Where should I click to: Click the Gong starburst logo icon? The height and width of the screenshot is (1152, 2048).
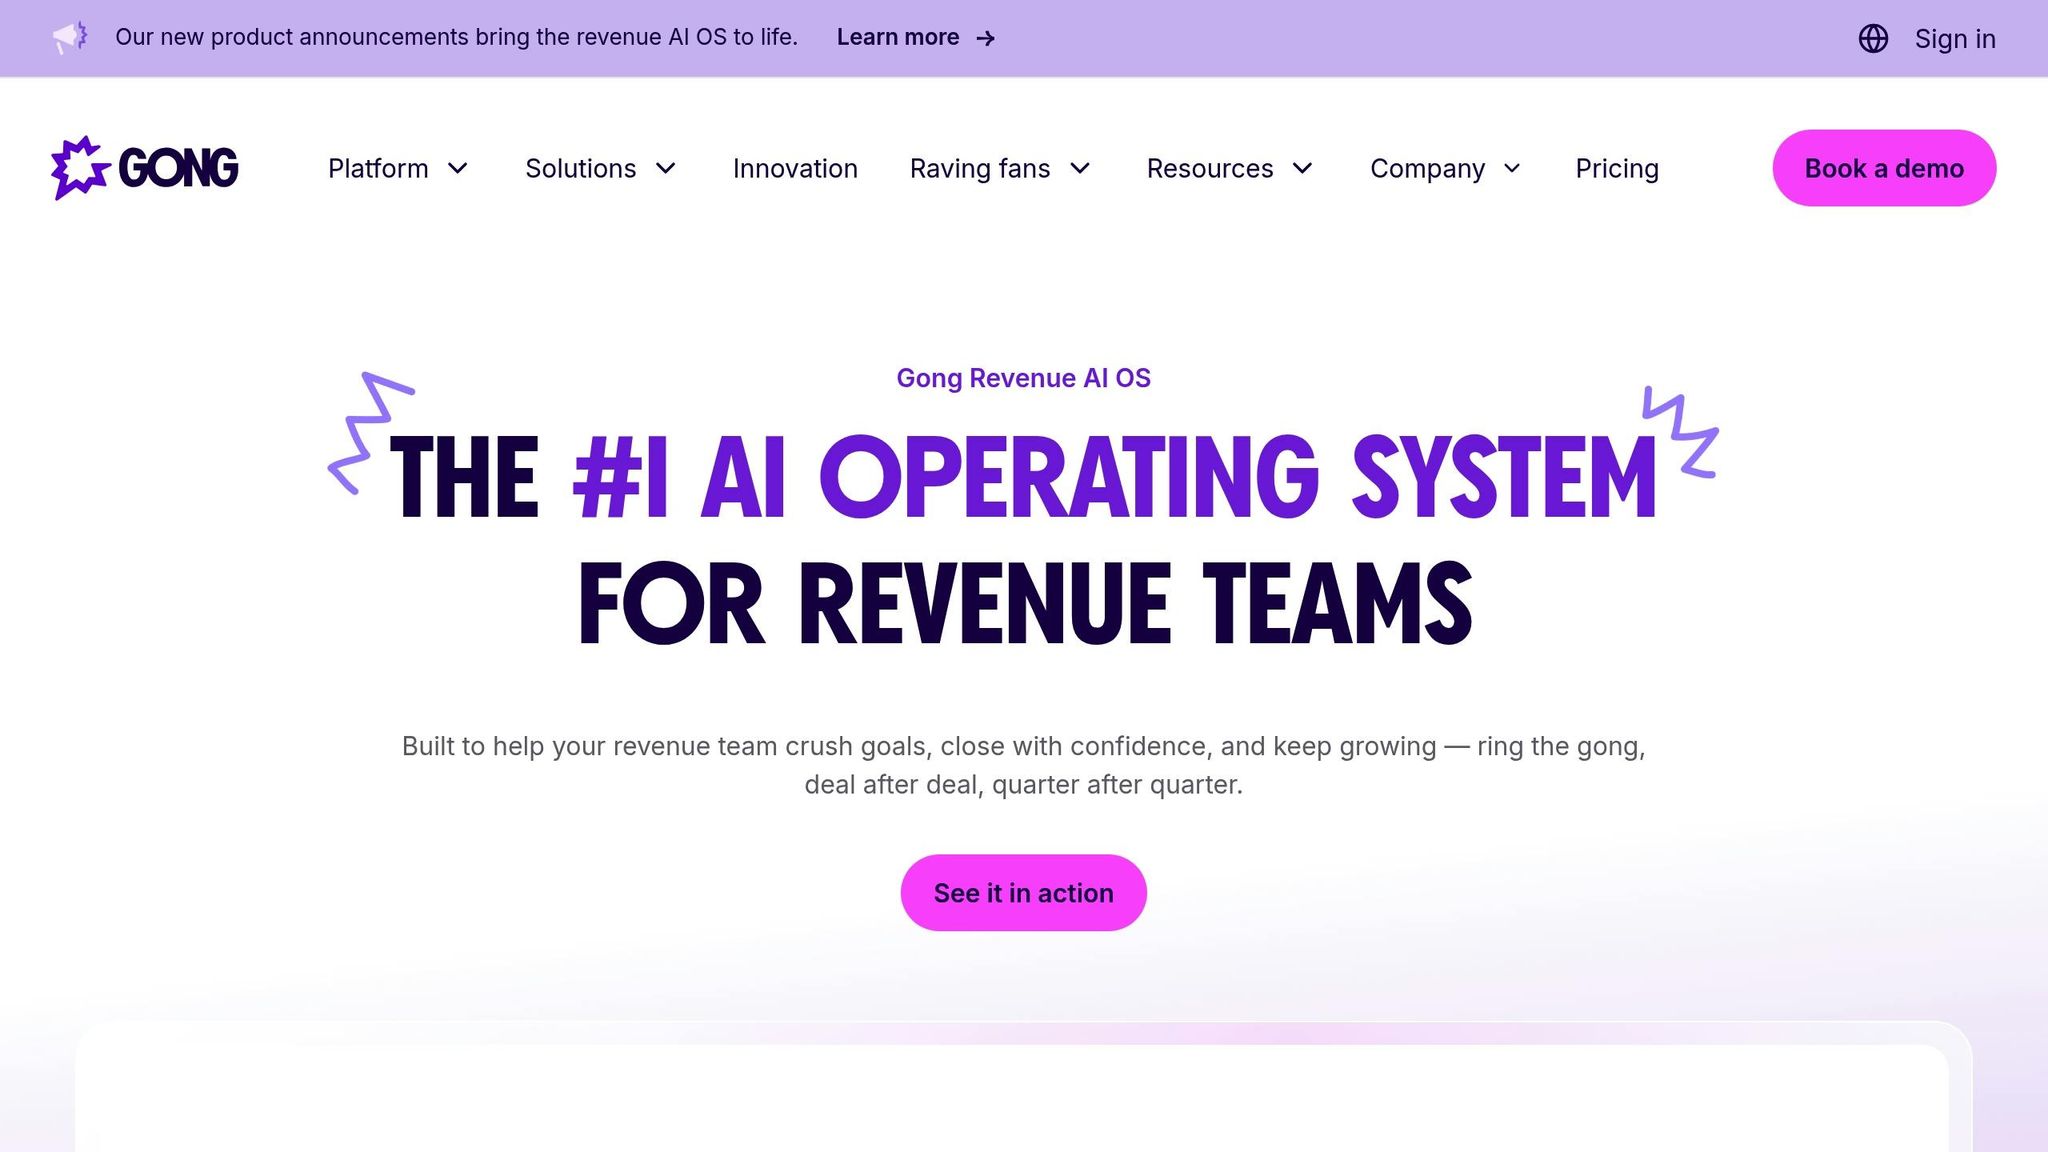79,168
